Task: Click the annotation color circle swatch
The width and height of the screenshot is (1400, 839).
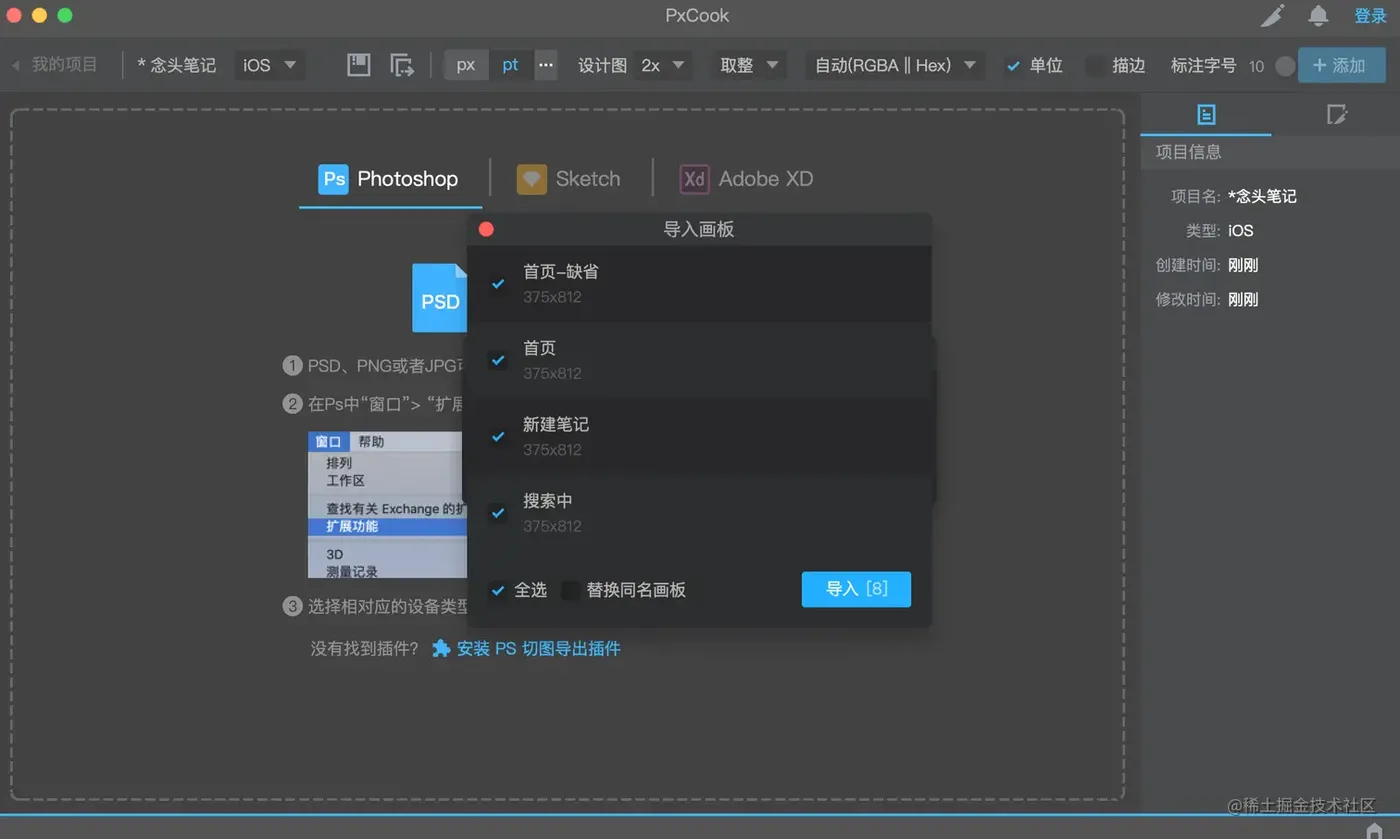Action: click(1285, 66)
